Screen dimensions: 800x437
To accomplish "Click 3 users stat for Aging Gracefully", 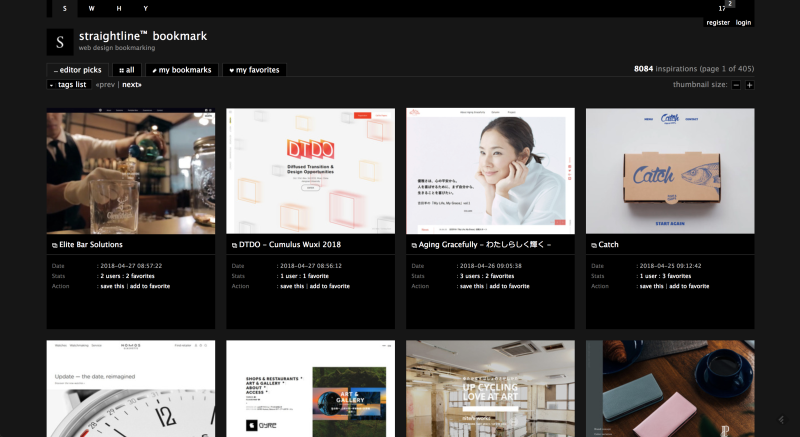I will [x=470, y=276].
